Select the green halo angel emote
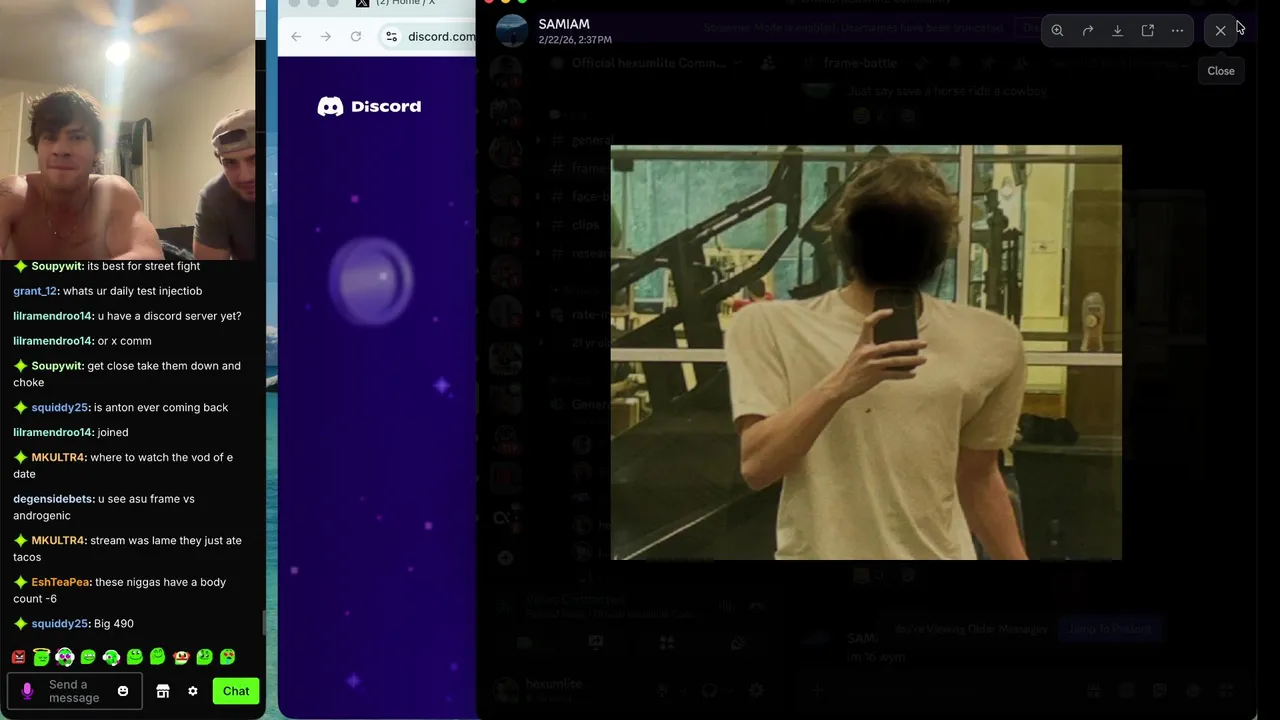The width and height of the screenshot is (1280, 720). (41, 657)
